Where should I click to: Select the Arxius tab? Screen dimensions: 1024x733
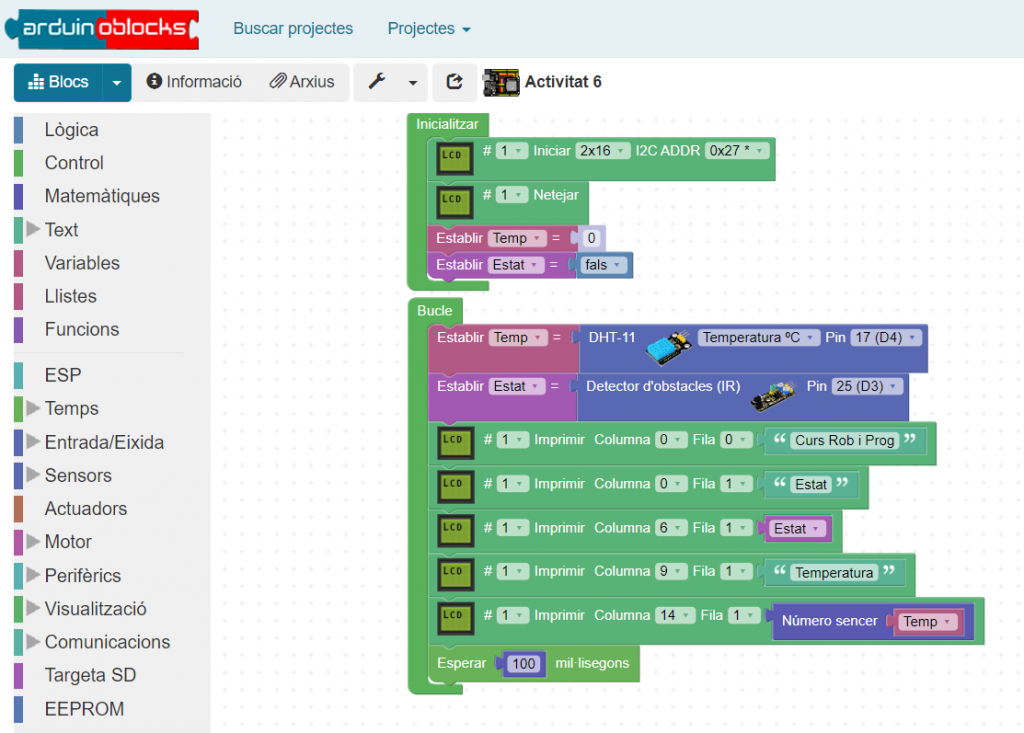point(302,82)
